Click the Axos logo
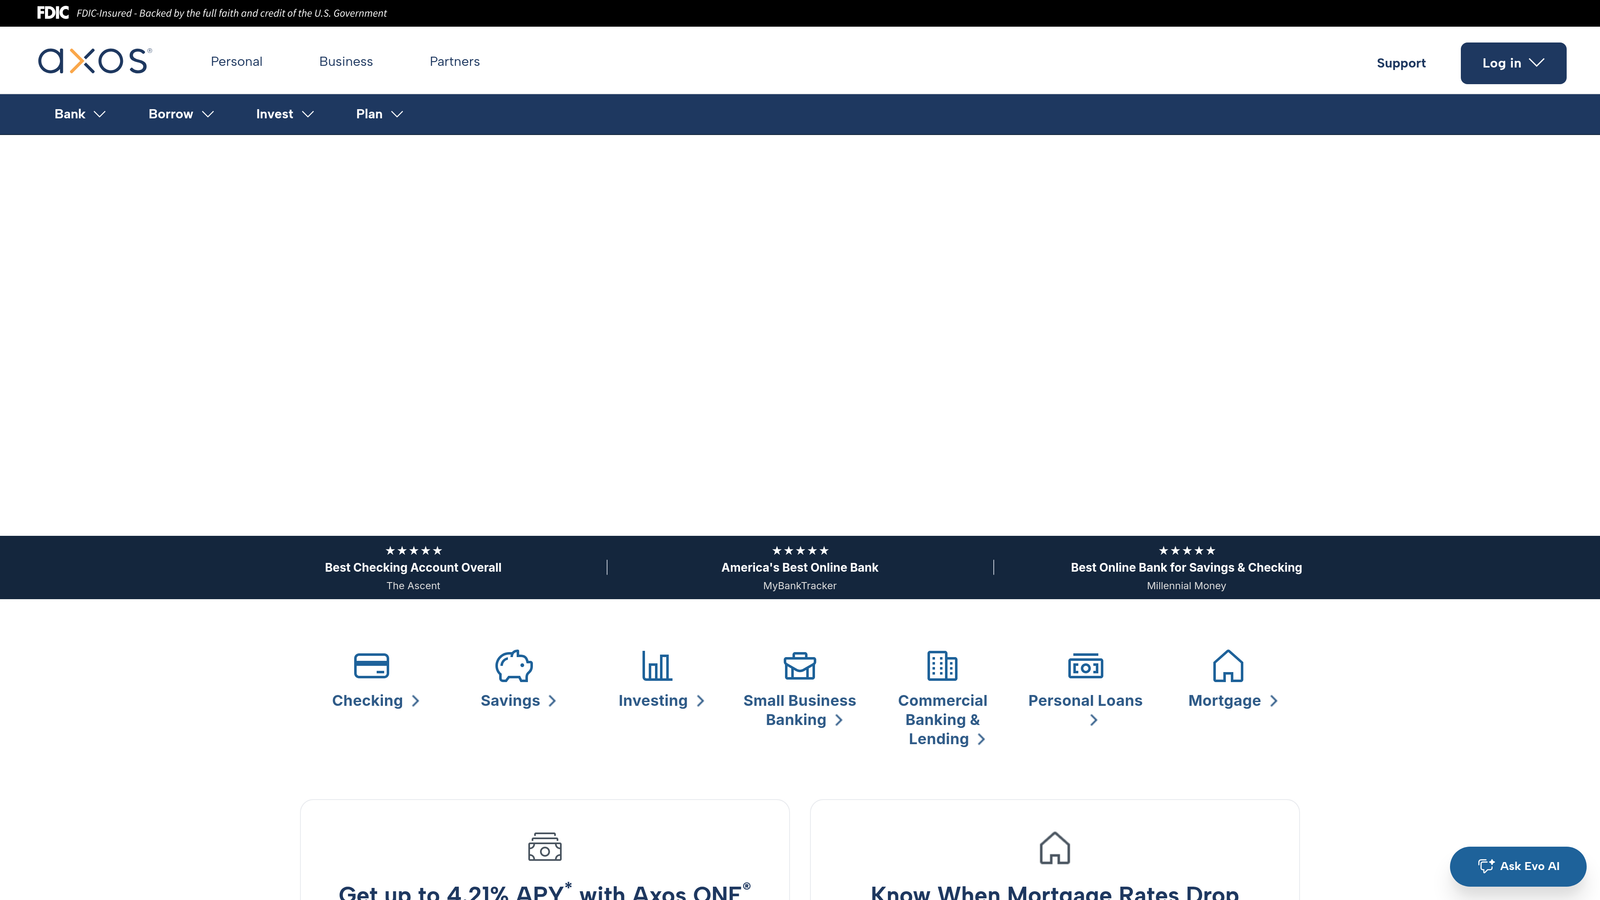Viewport: 1600px width, 900px height. coord(95,61)
